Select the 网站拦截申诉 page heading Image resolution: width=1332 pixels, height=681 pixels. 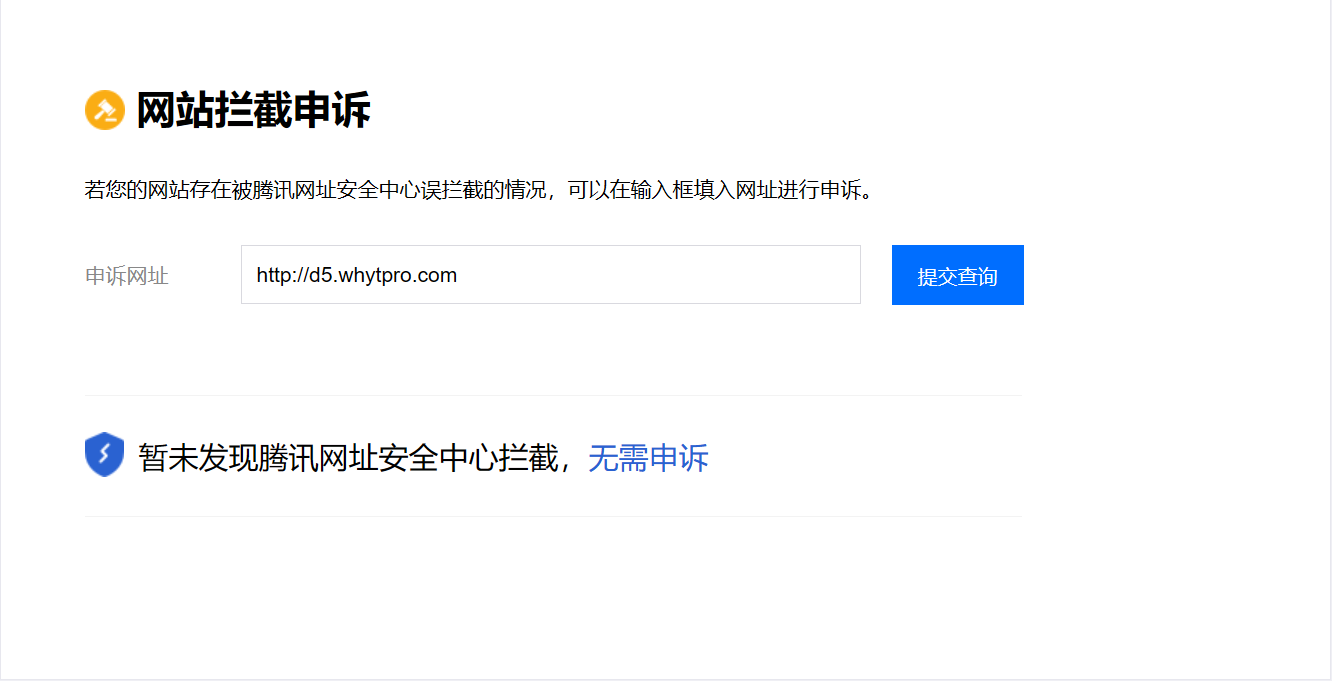[x=253, y=110]
